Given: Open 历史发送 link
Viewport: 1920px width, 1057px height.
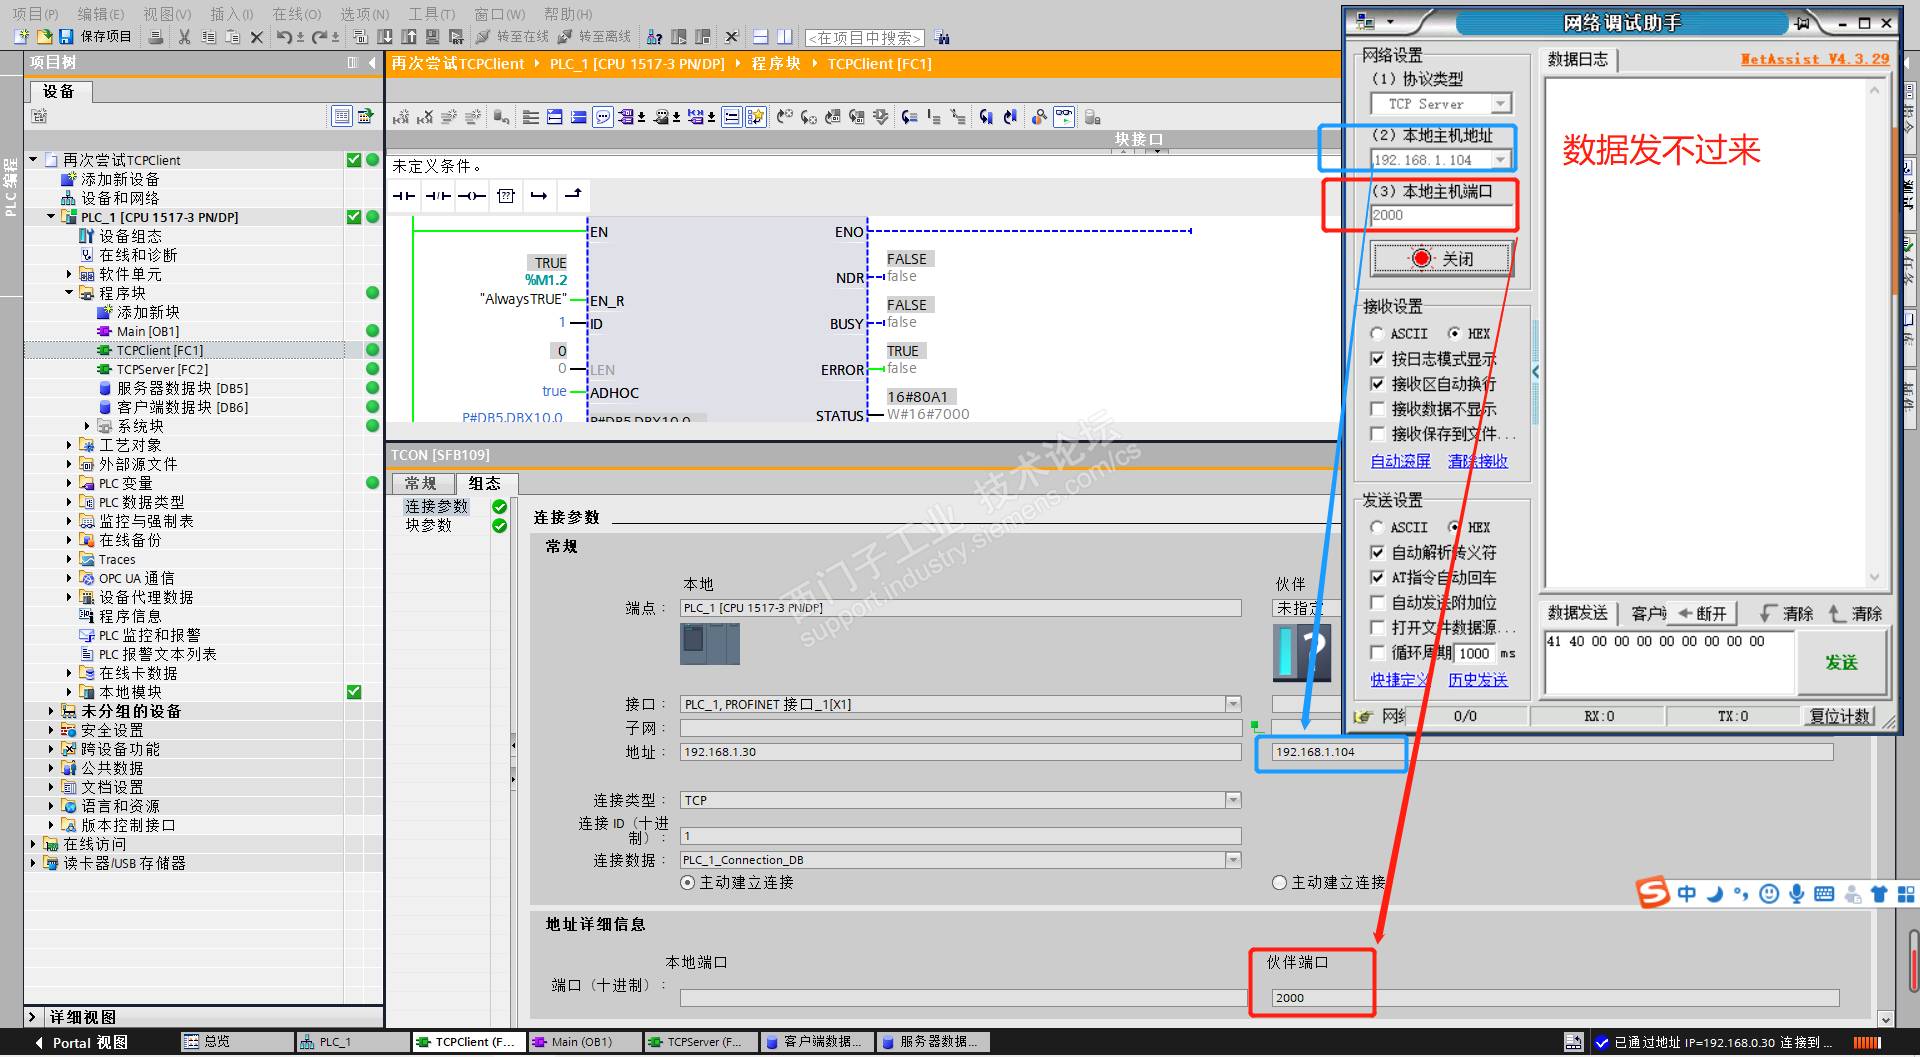Looking at the screenshot, I should point(1478,680).
